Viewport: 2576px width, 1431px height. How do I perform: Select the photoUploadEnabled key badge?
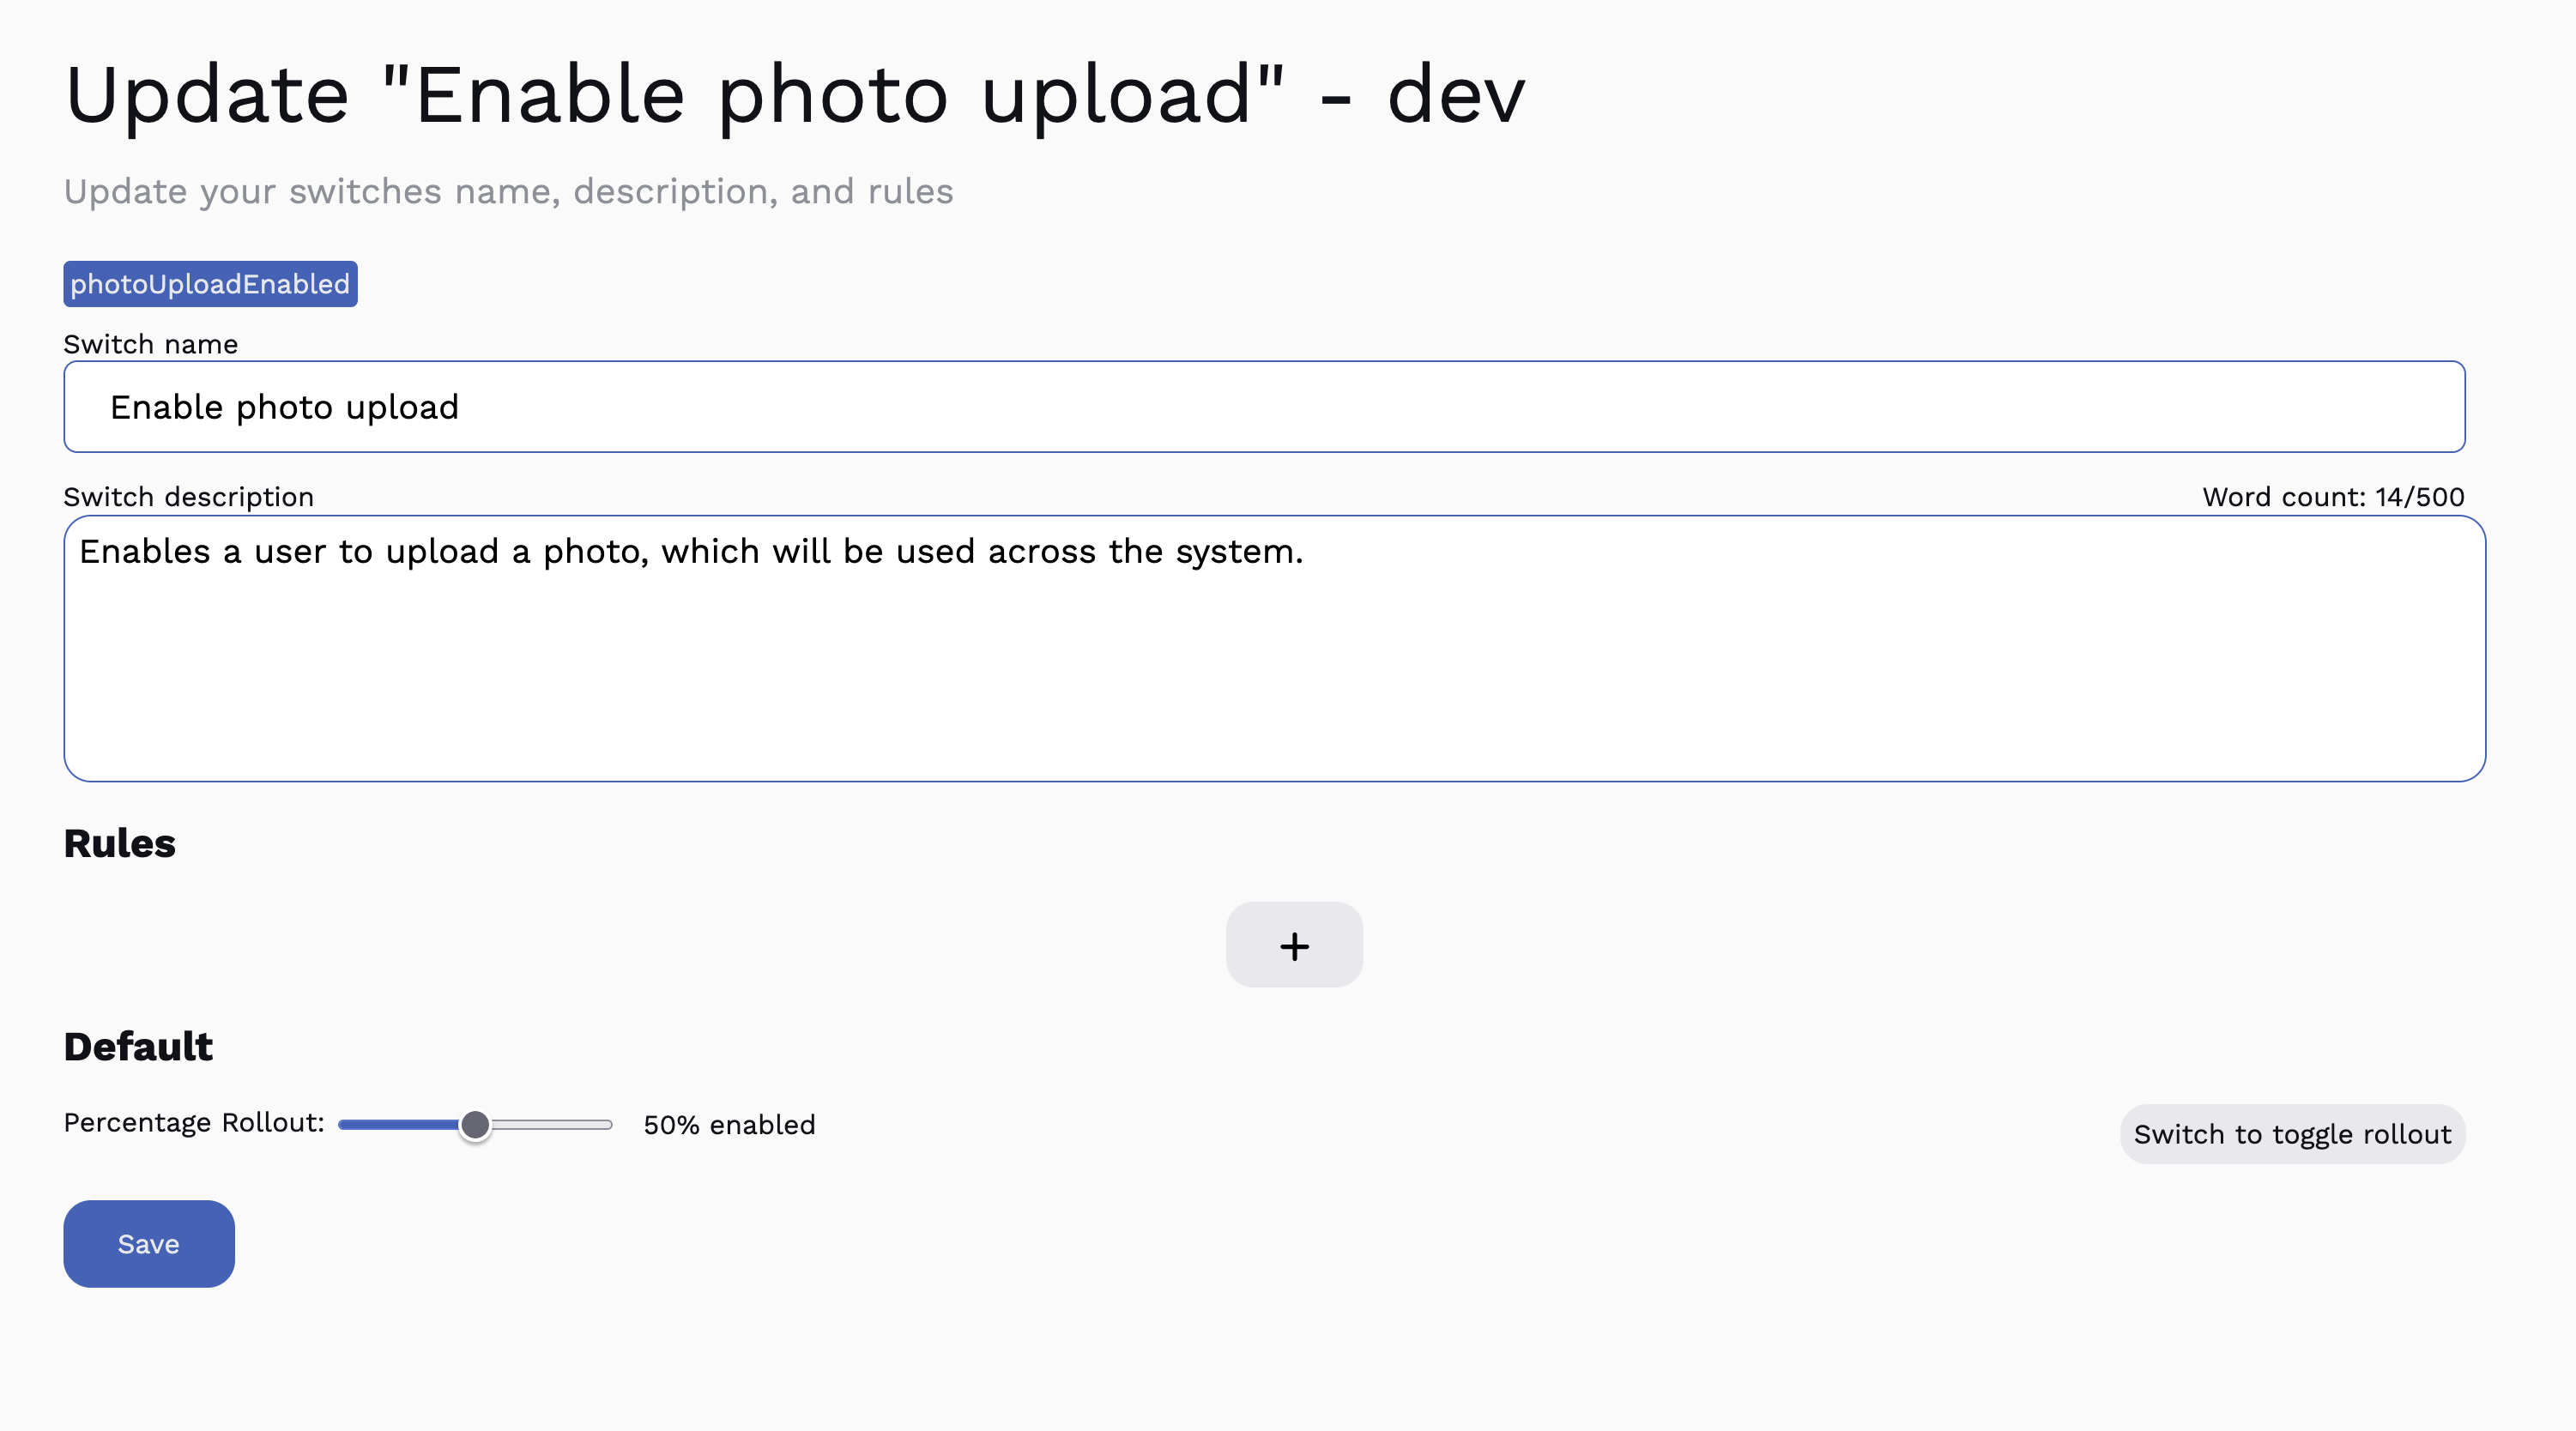coord(210,284)
